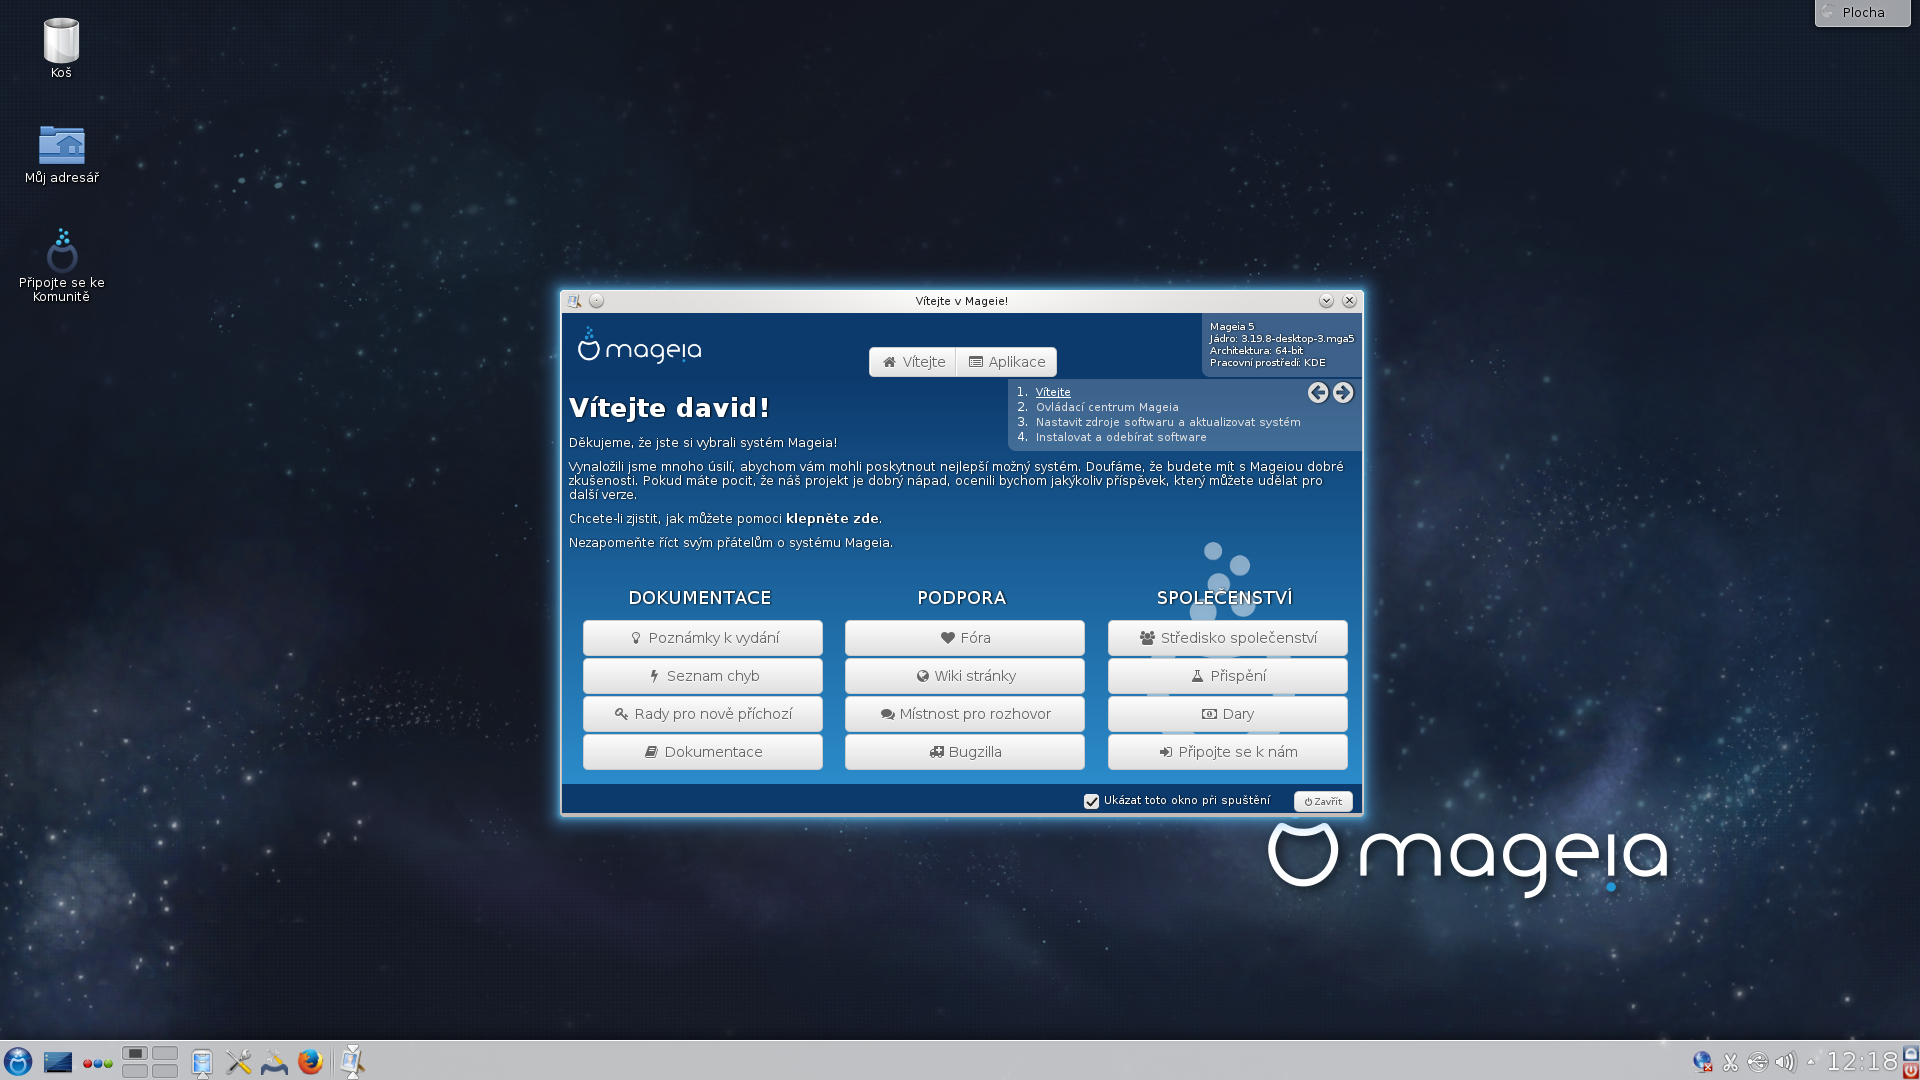Toggle the on-all-desktops pin in titlebar
The image size is (1920, 1080).
point(596,301)
